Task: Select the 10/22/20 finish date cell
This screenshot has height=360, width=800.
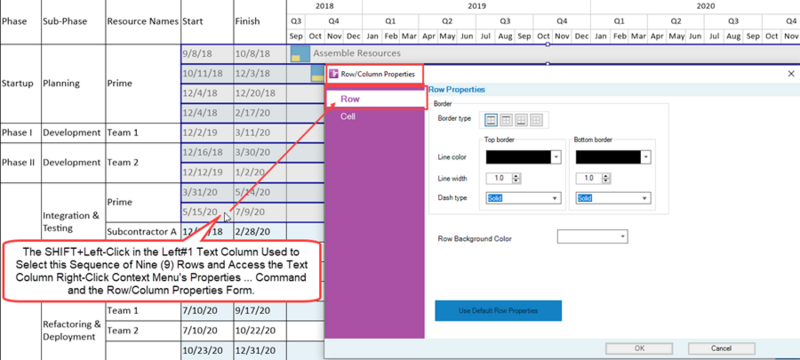Action: point(260,330)
